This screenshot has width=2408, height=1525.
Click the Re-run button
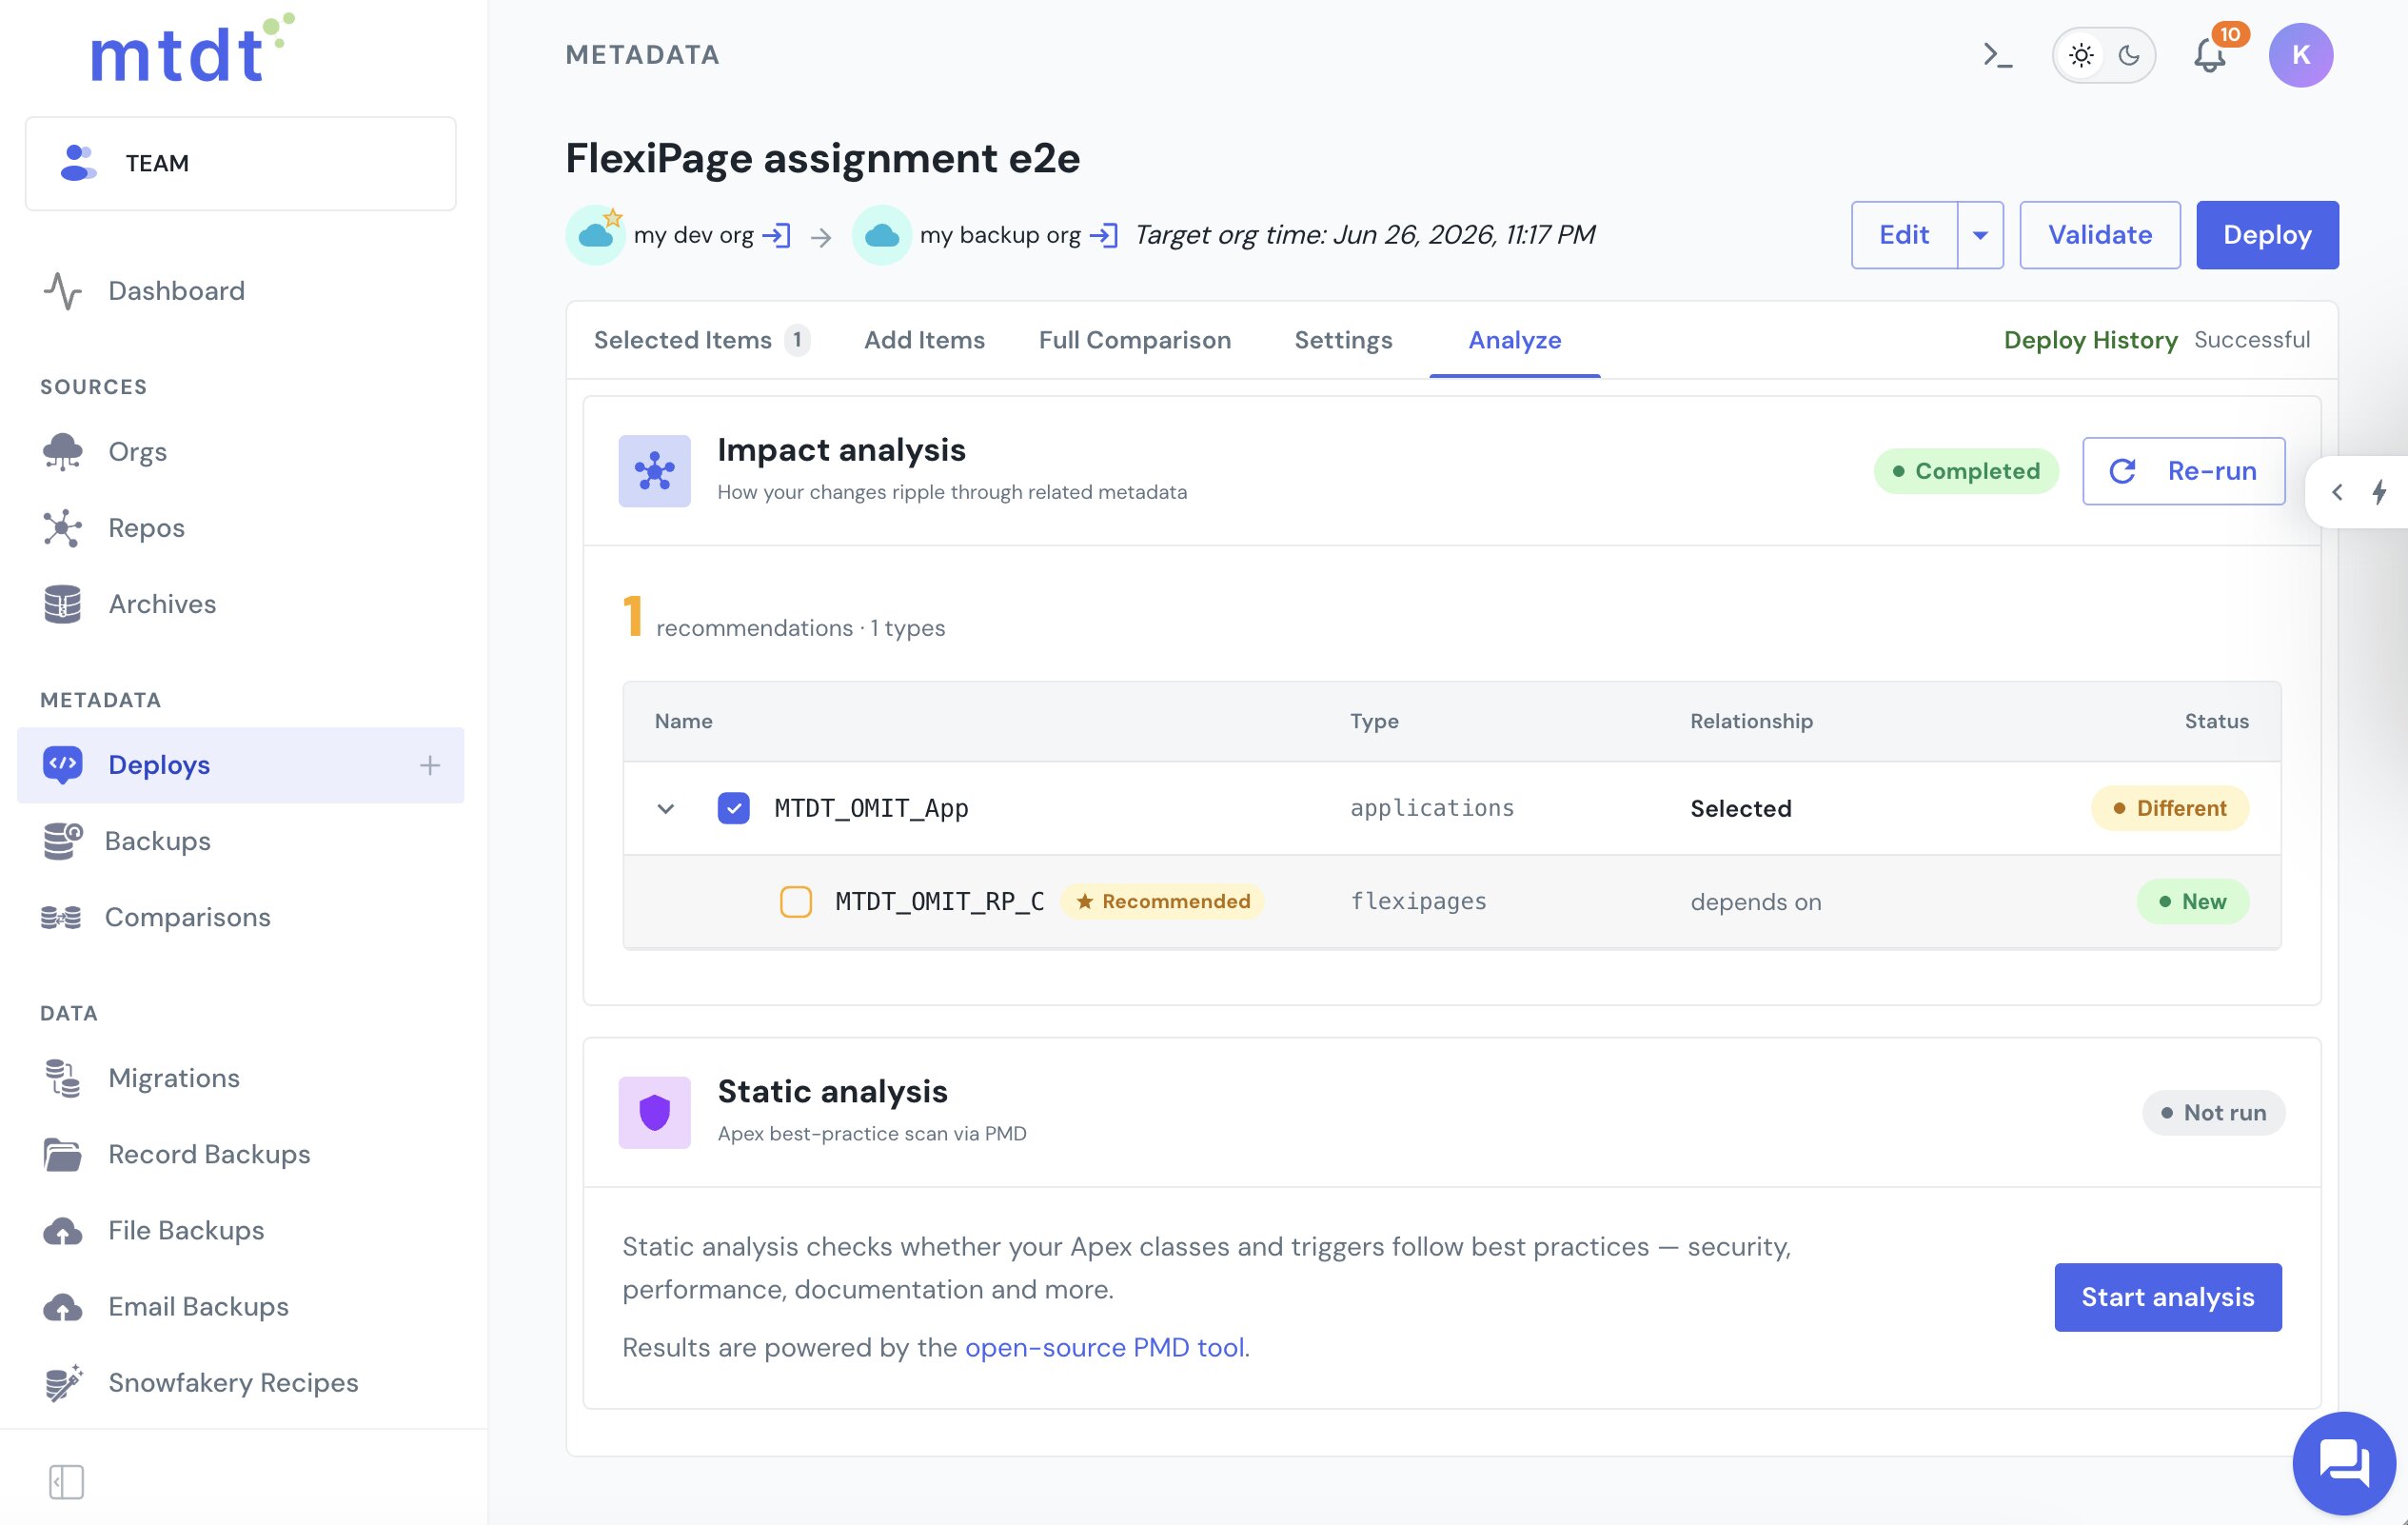tap(2183, 471)
